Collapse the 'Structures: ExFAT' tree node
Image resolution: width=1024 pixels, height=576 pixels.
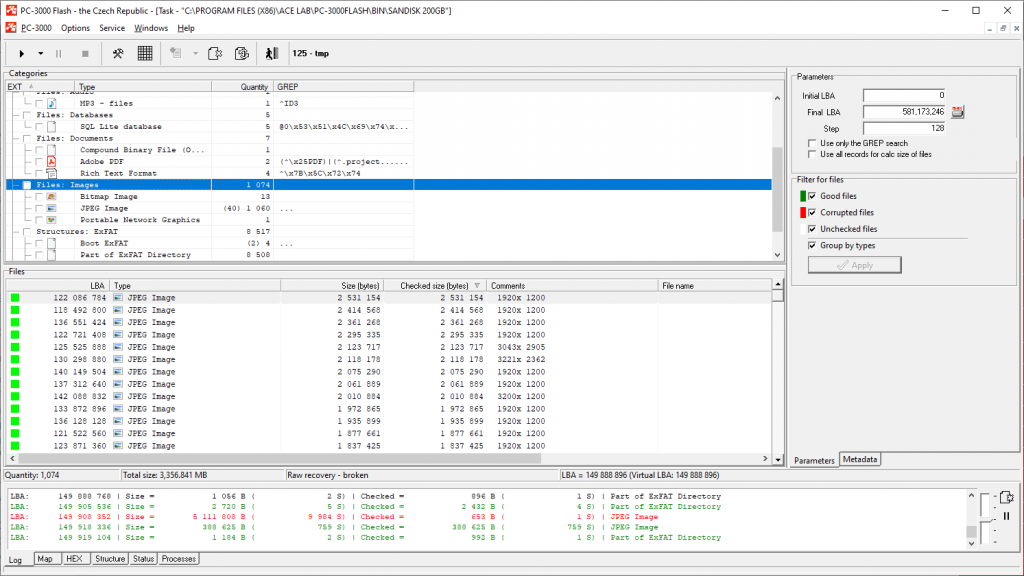[x=13, y=231]
